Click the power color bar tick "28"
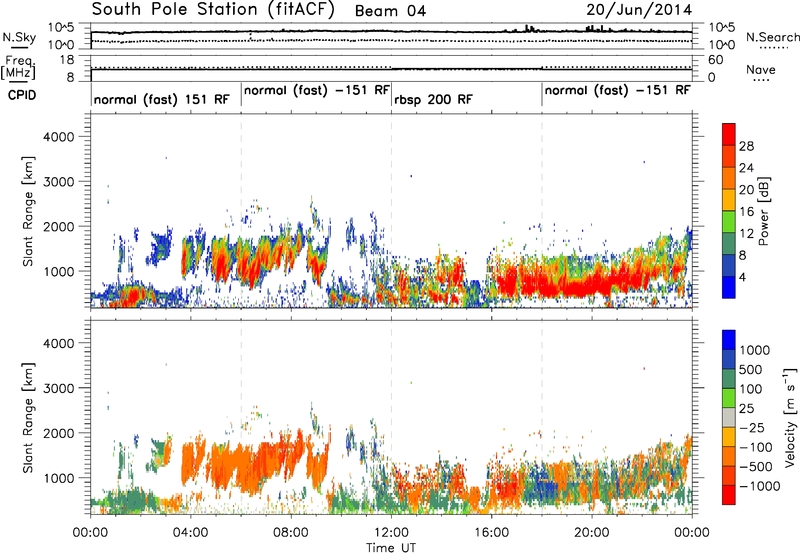Screen dimensions: 800x554 point(746,146)
